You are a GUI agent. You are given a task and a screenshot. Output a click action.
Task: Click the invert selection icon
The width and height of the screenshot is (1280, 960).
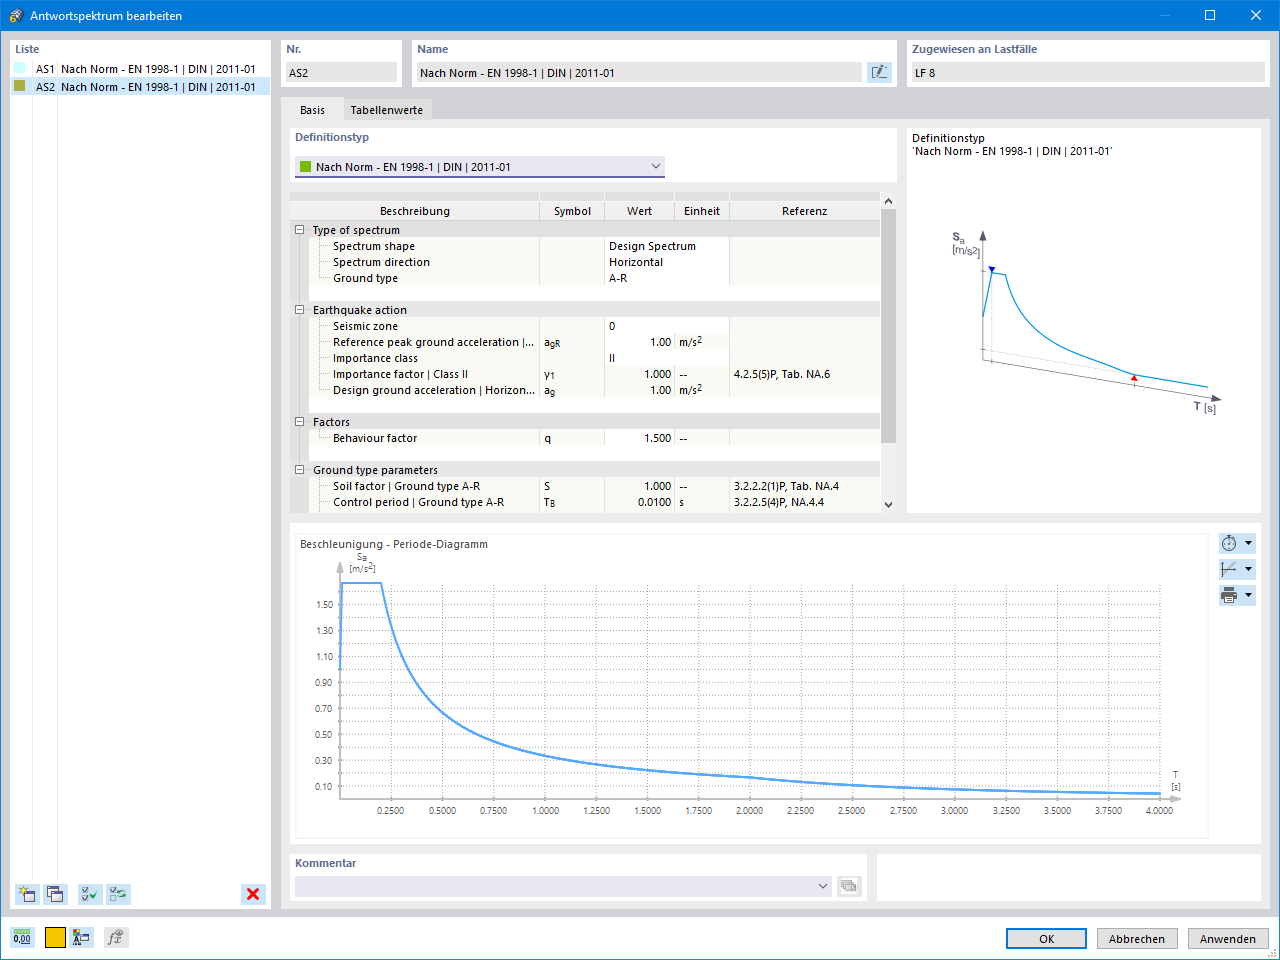119,894
